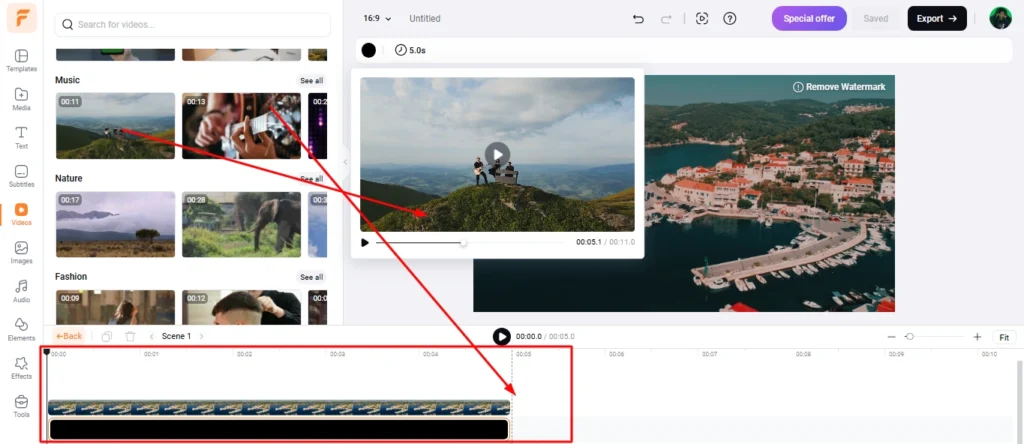Click the Untitled project name

pyautogui.click(x=424, y=18)
